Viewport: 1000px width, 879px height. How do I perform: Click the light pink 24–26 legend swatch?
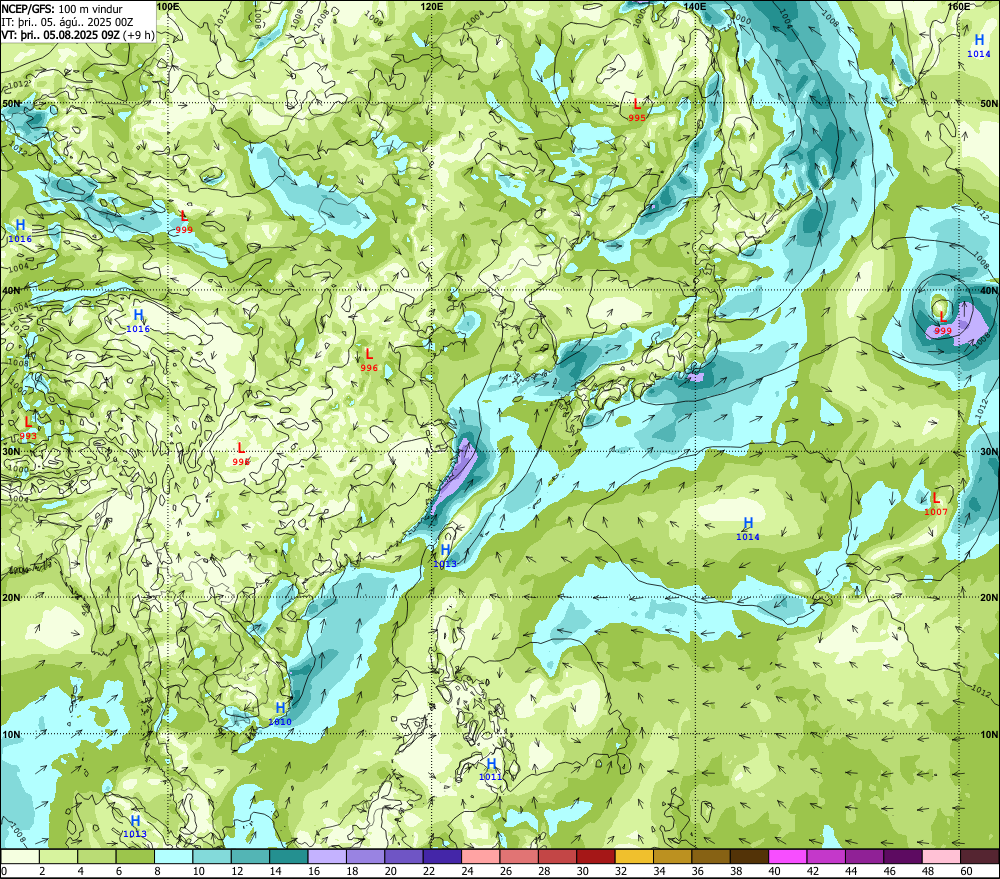point(481,856)
